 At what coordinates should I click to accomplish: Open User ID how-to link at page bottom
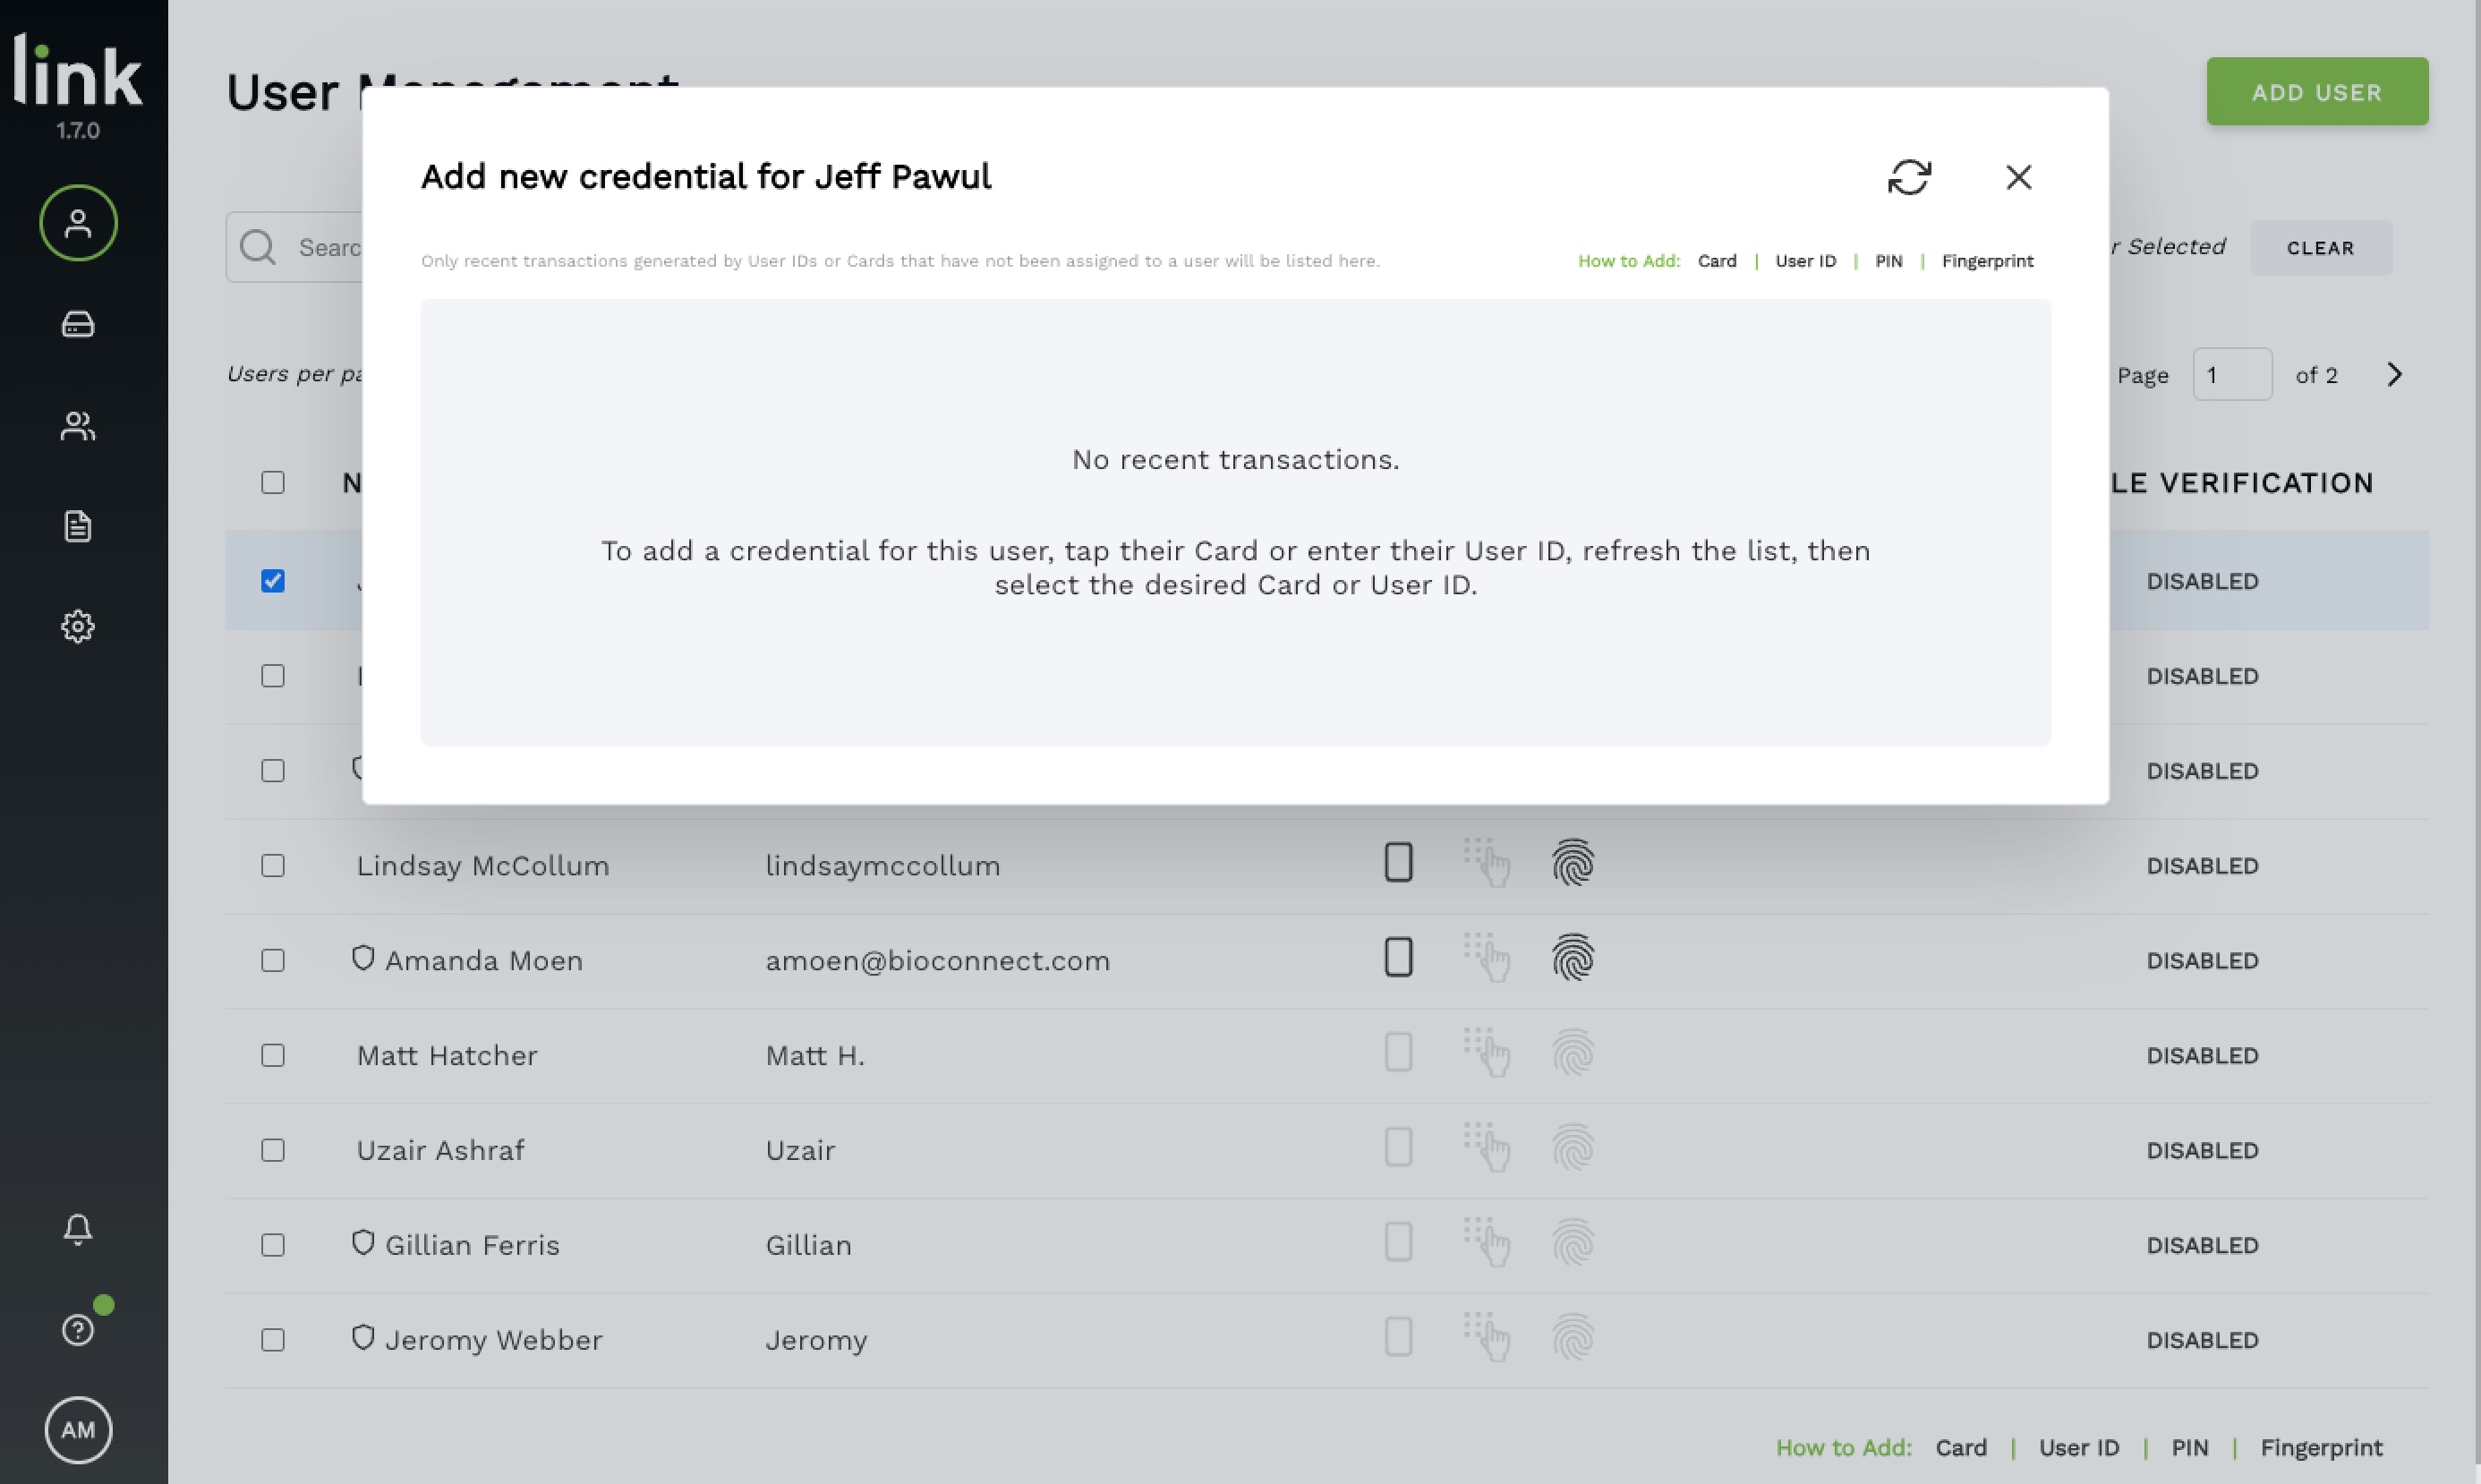click(x=2078, y=1448)
